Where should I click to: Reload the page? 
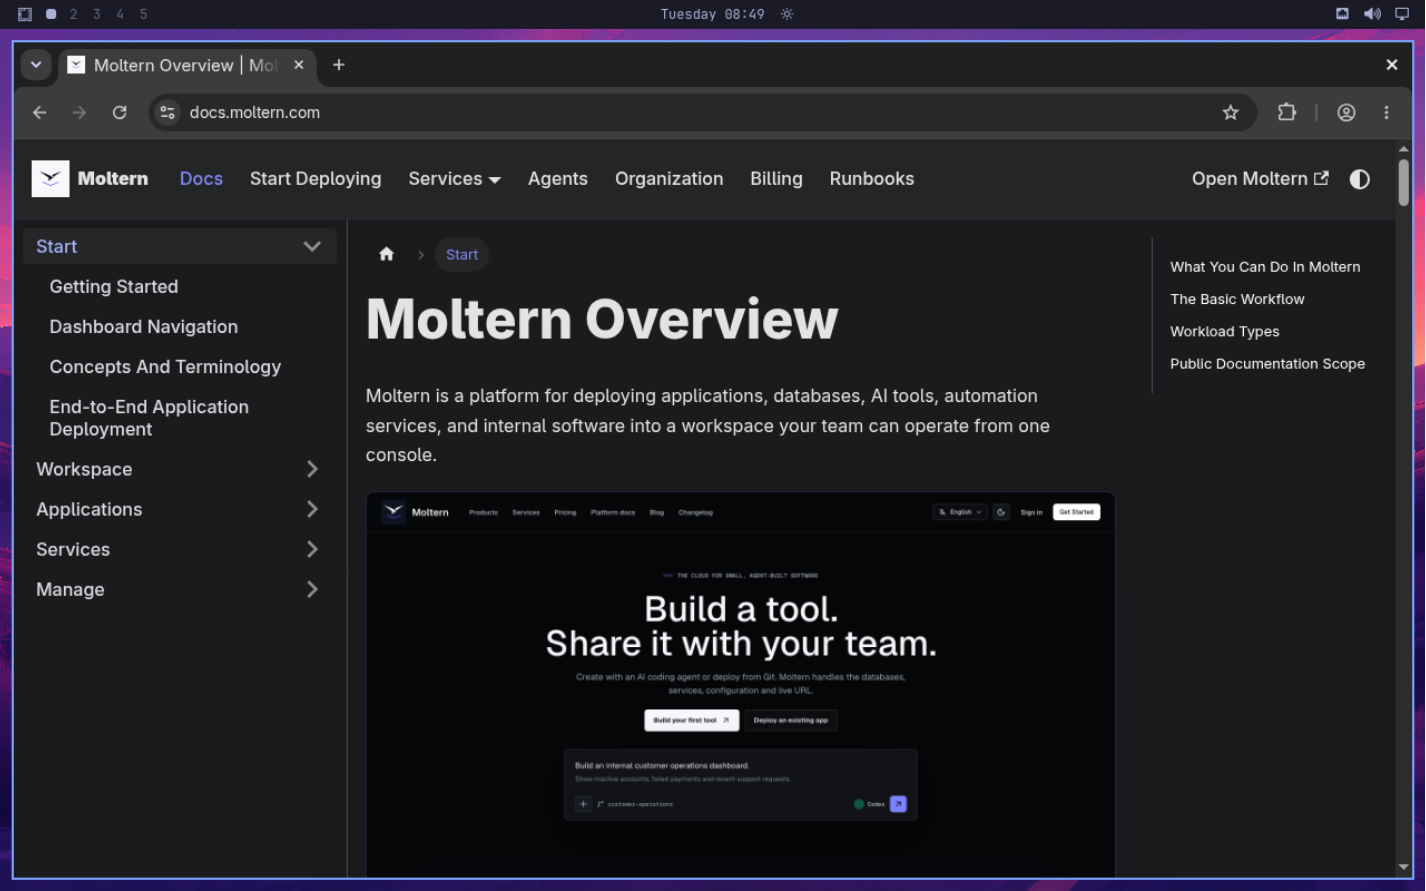(x=120, y=112)
